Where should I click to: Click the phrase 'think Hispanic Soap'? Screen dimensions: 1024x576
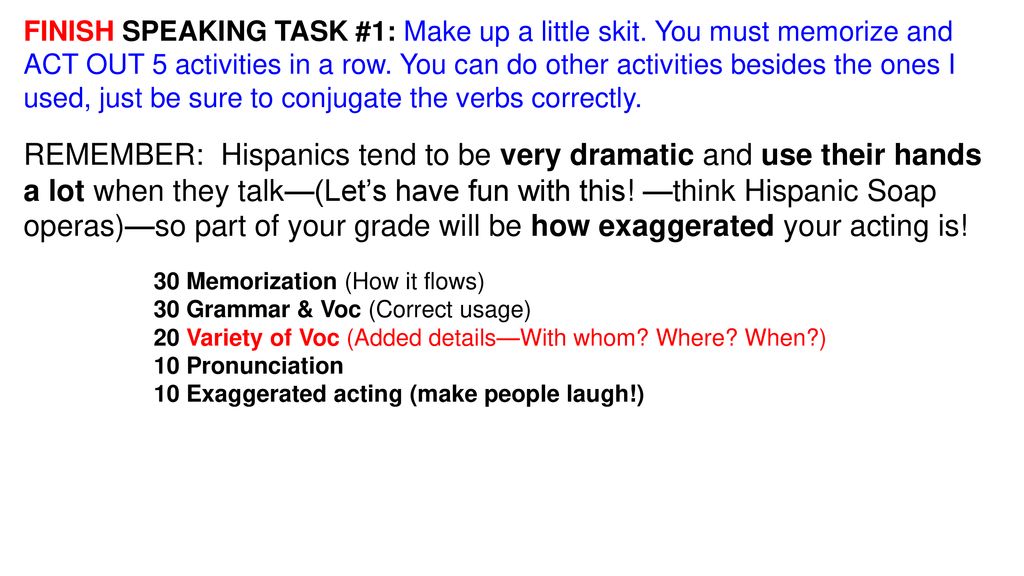point(804,191)
